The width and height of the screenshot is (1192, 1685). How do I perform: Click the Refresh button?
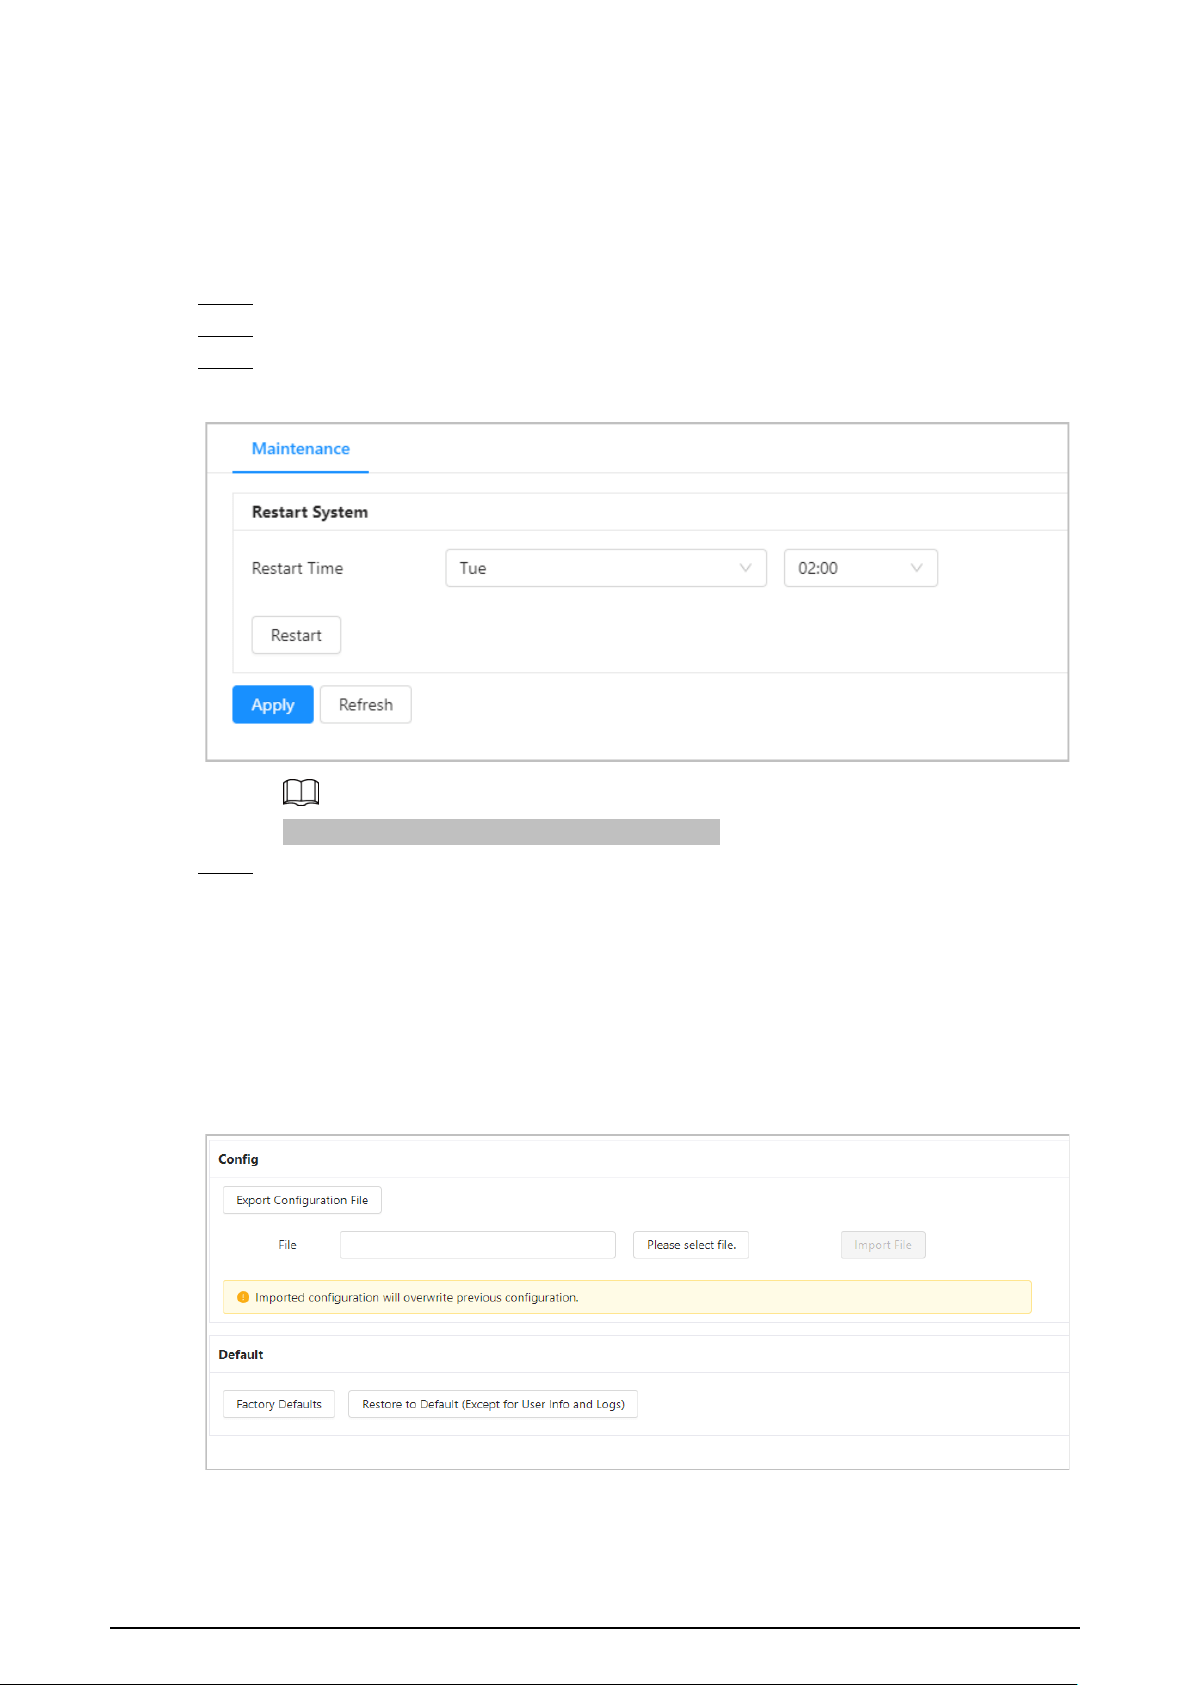(366, 705)
